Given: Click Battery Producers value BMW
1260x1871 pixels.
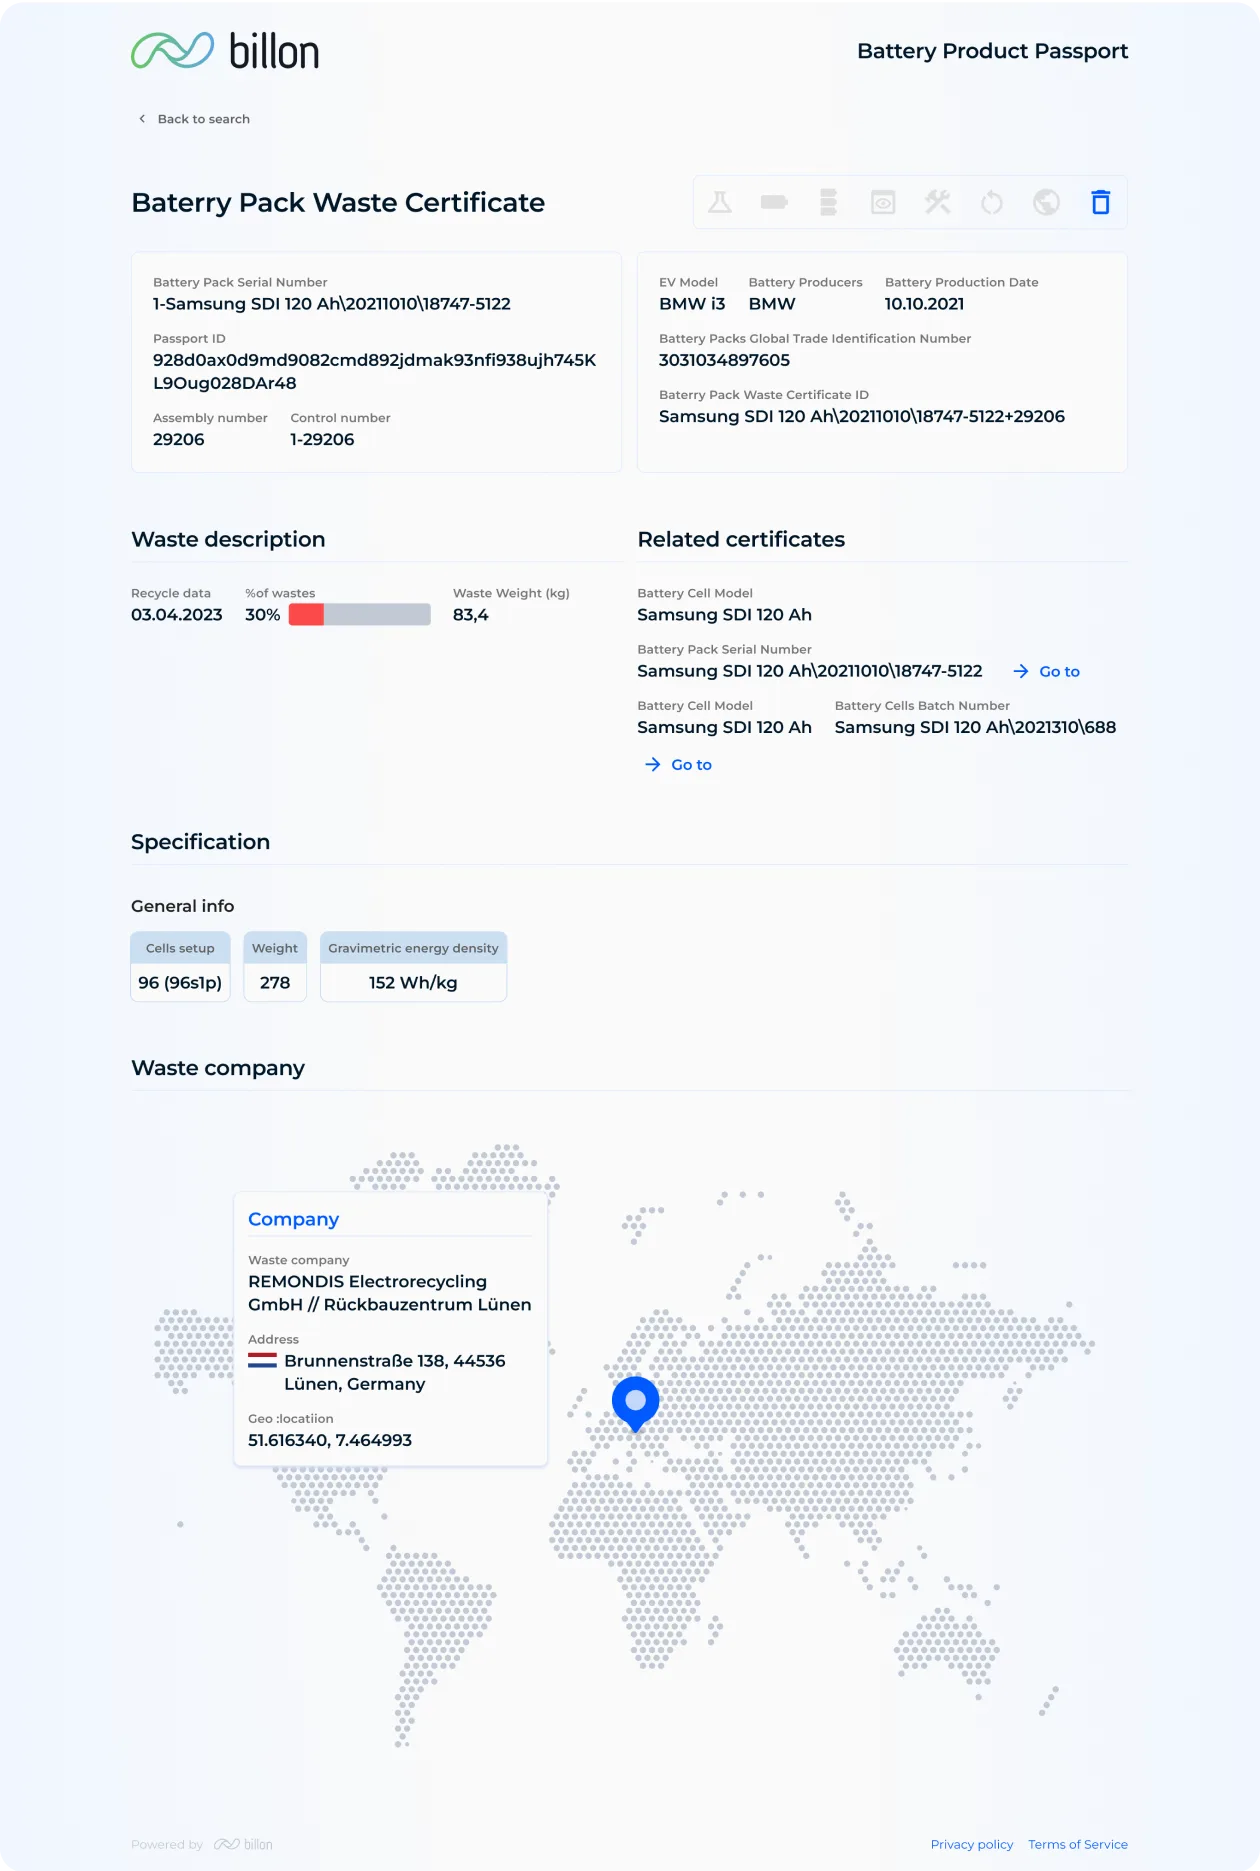Looking at the screenshot, I should (x=772, y=304).
